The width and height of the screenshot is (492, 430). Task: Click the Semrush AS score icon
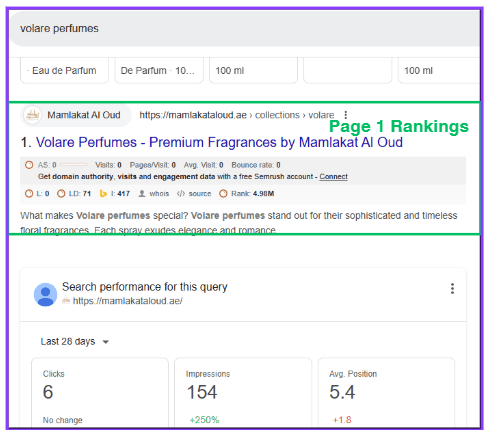tap(29, 165)
